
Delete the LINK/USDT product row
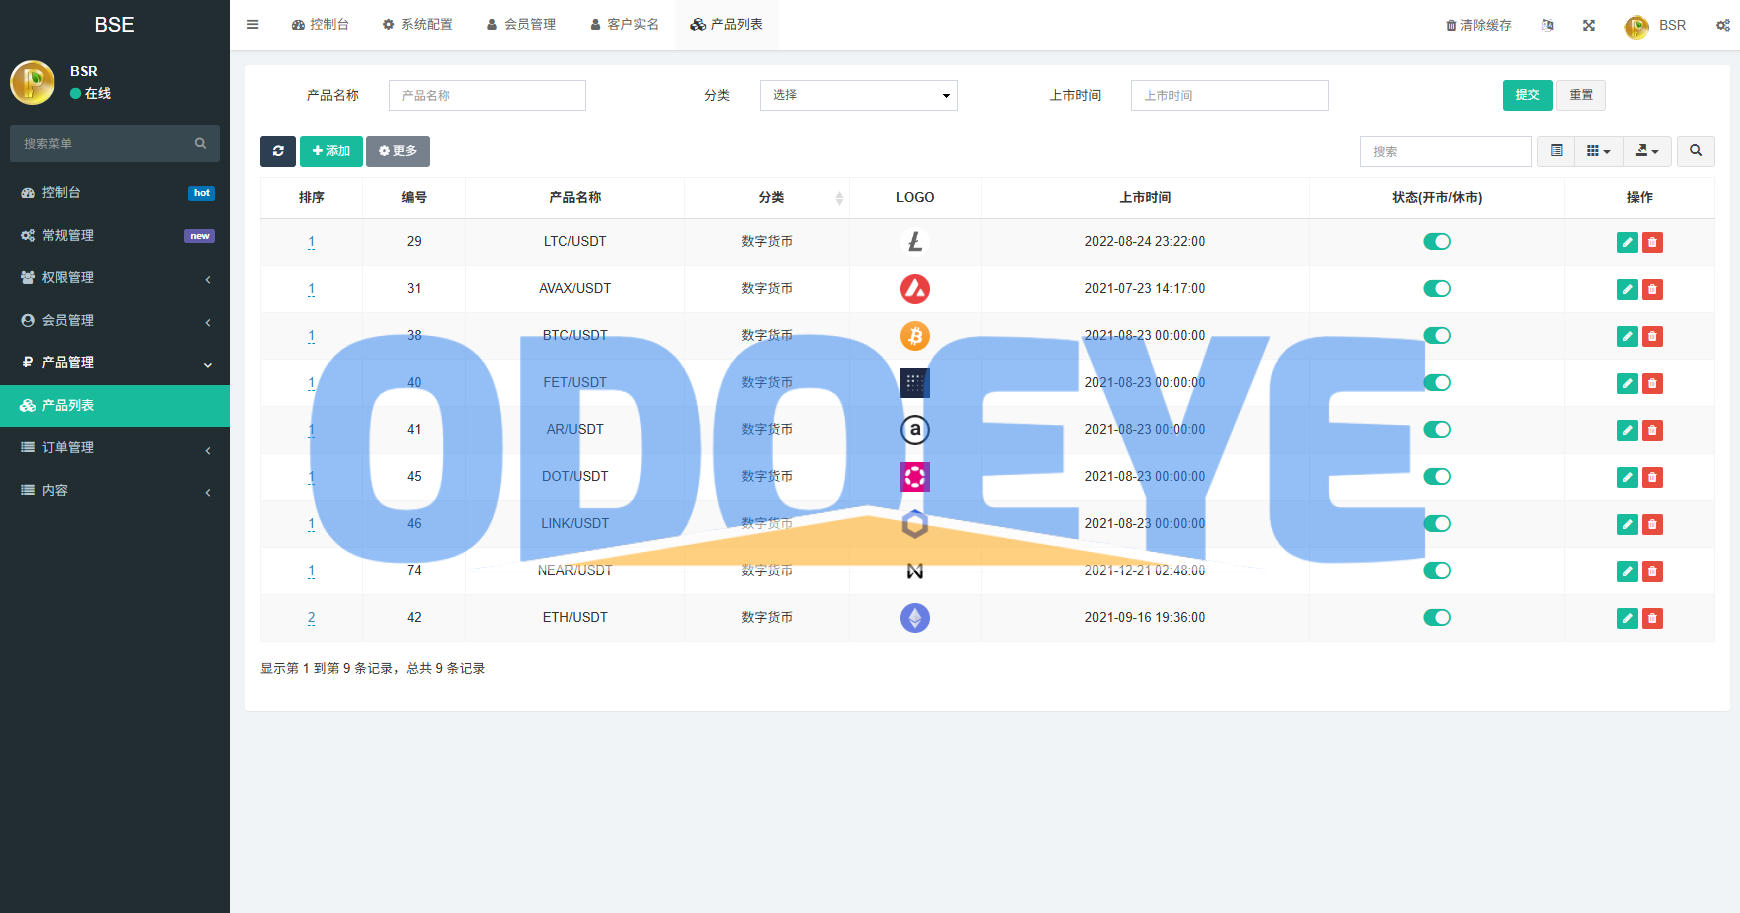[1652, 524]
